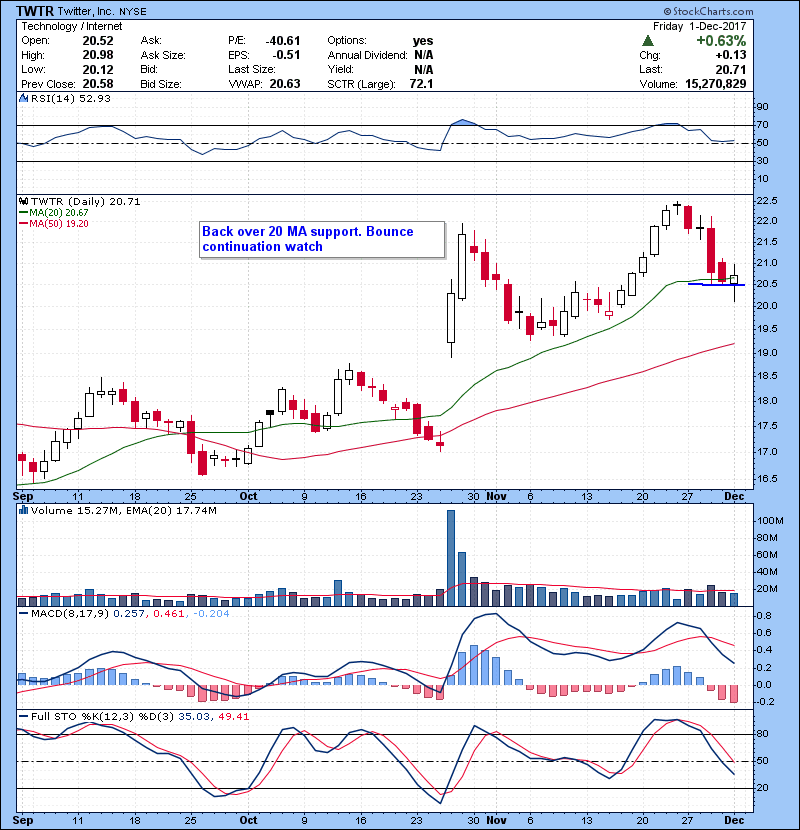Click the tallest volume bar in late October
800x830 pixels.
(x=451, y=558)
